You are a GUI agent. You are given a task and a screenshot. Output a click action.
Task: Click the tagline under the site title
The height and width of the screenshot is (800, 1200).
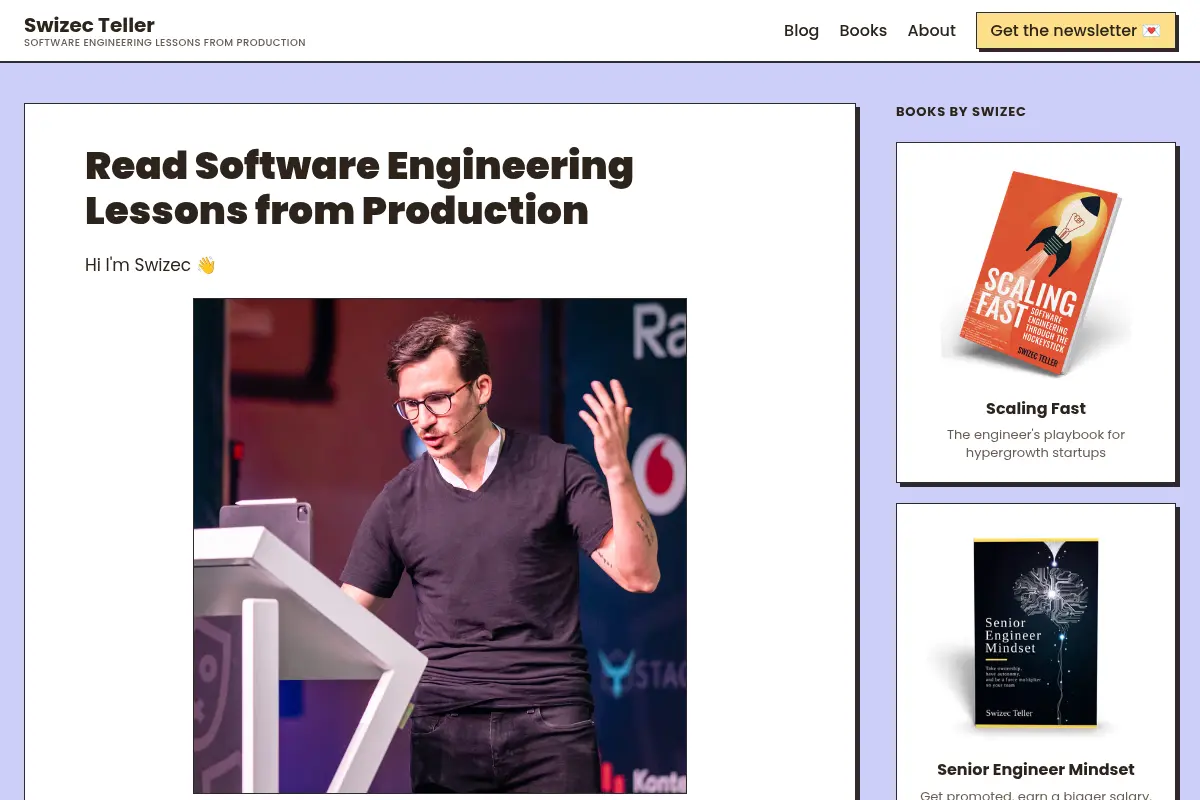point(165,43)
